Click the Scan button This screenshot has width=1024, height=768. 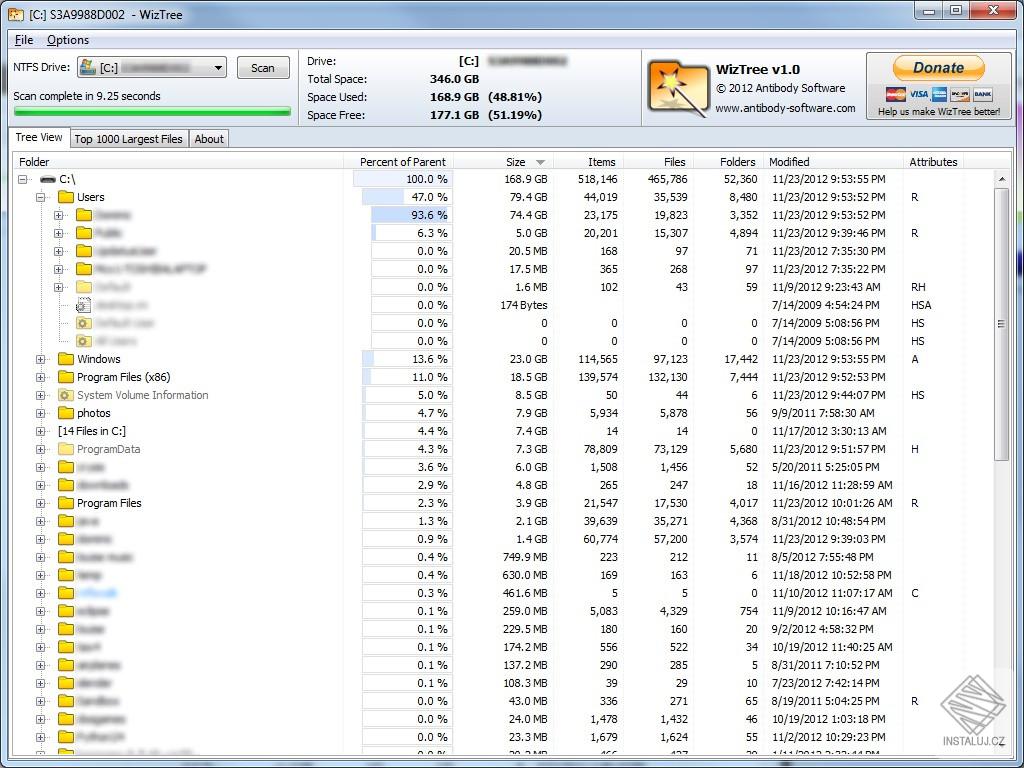coord(263,67)
